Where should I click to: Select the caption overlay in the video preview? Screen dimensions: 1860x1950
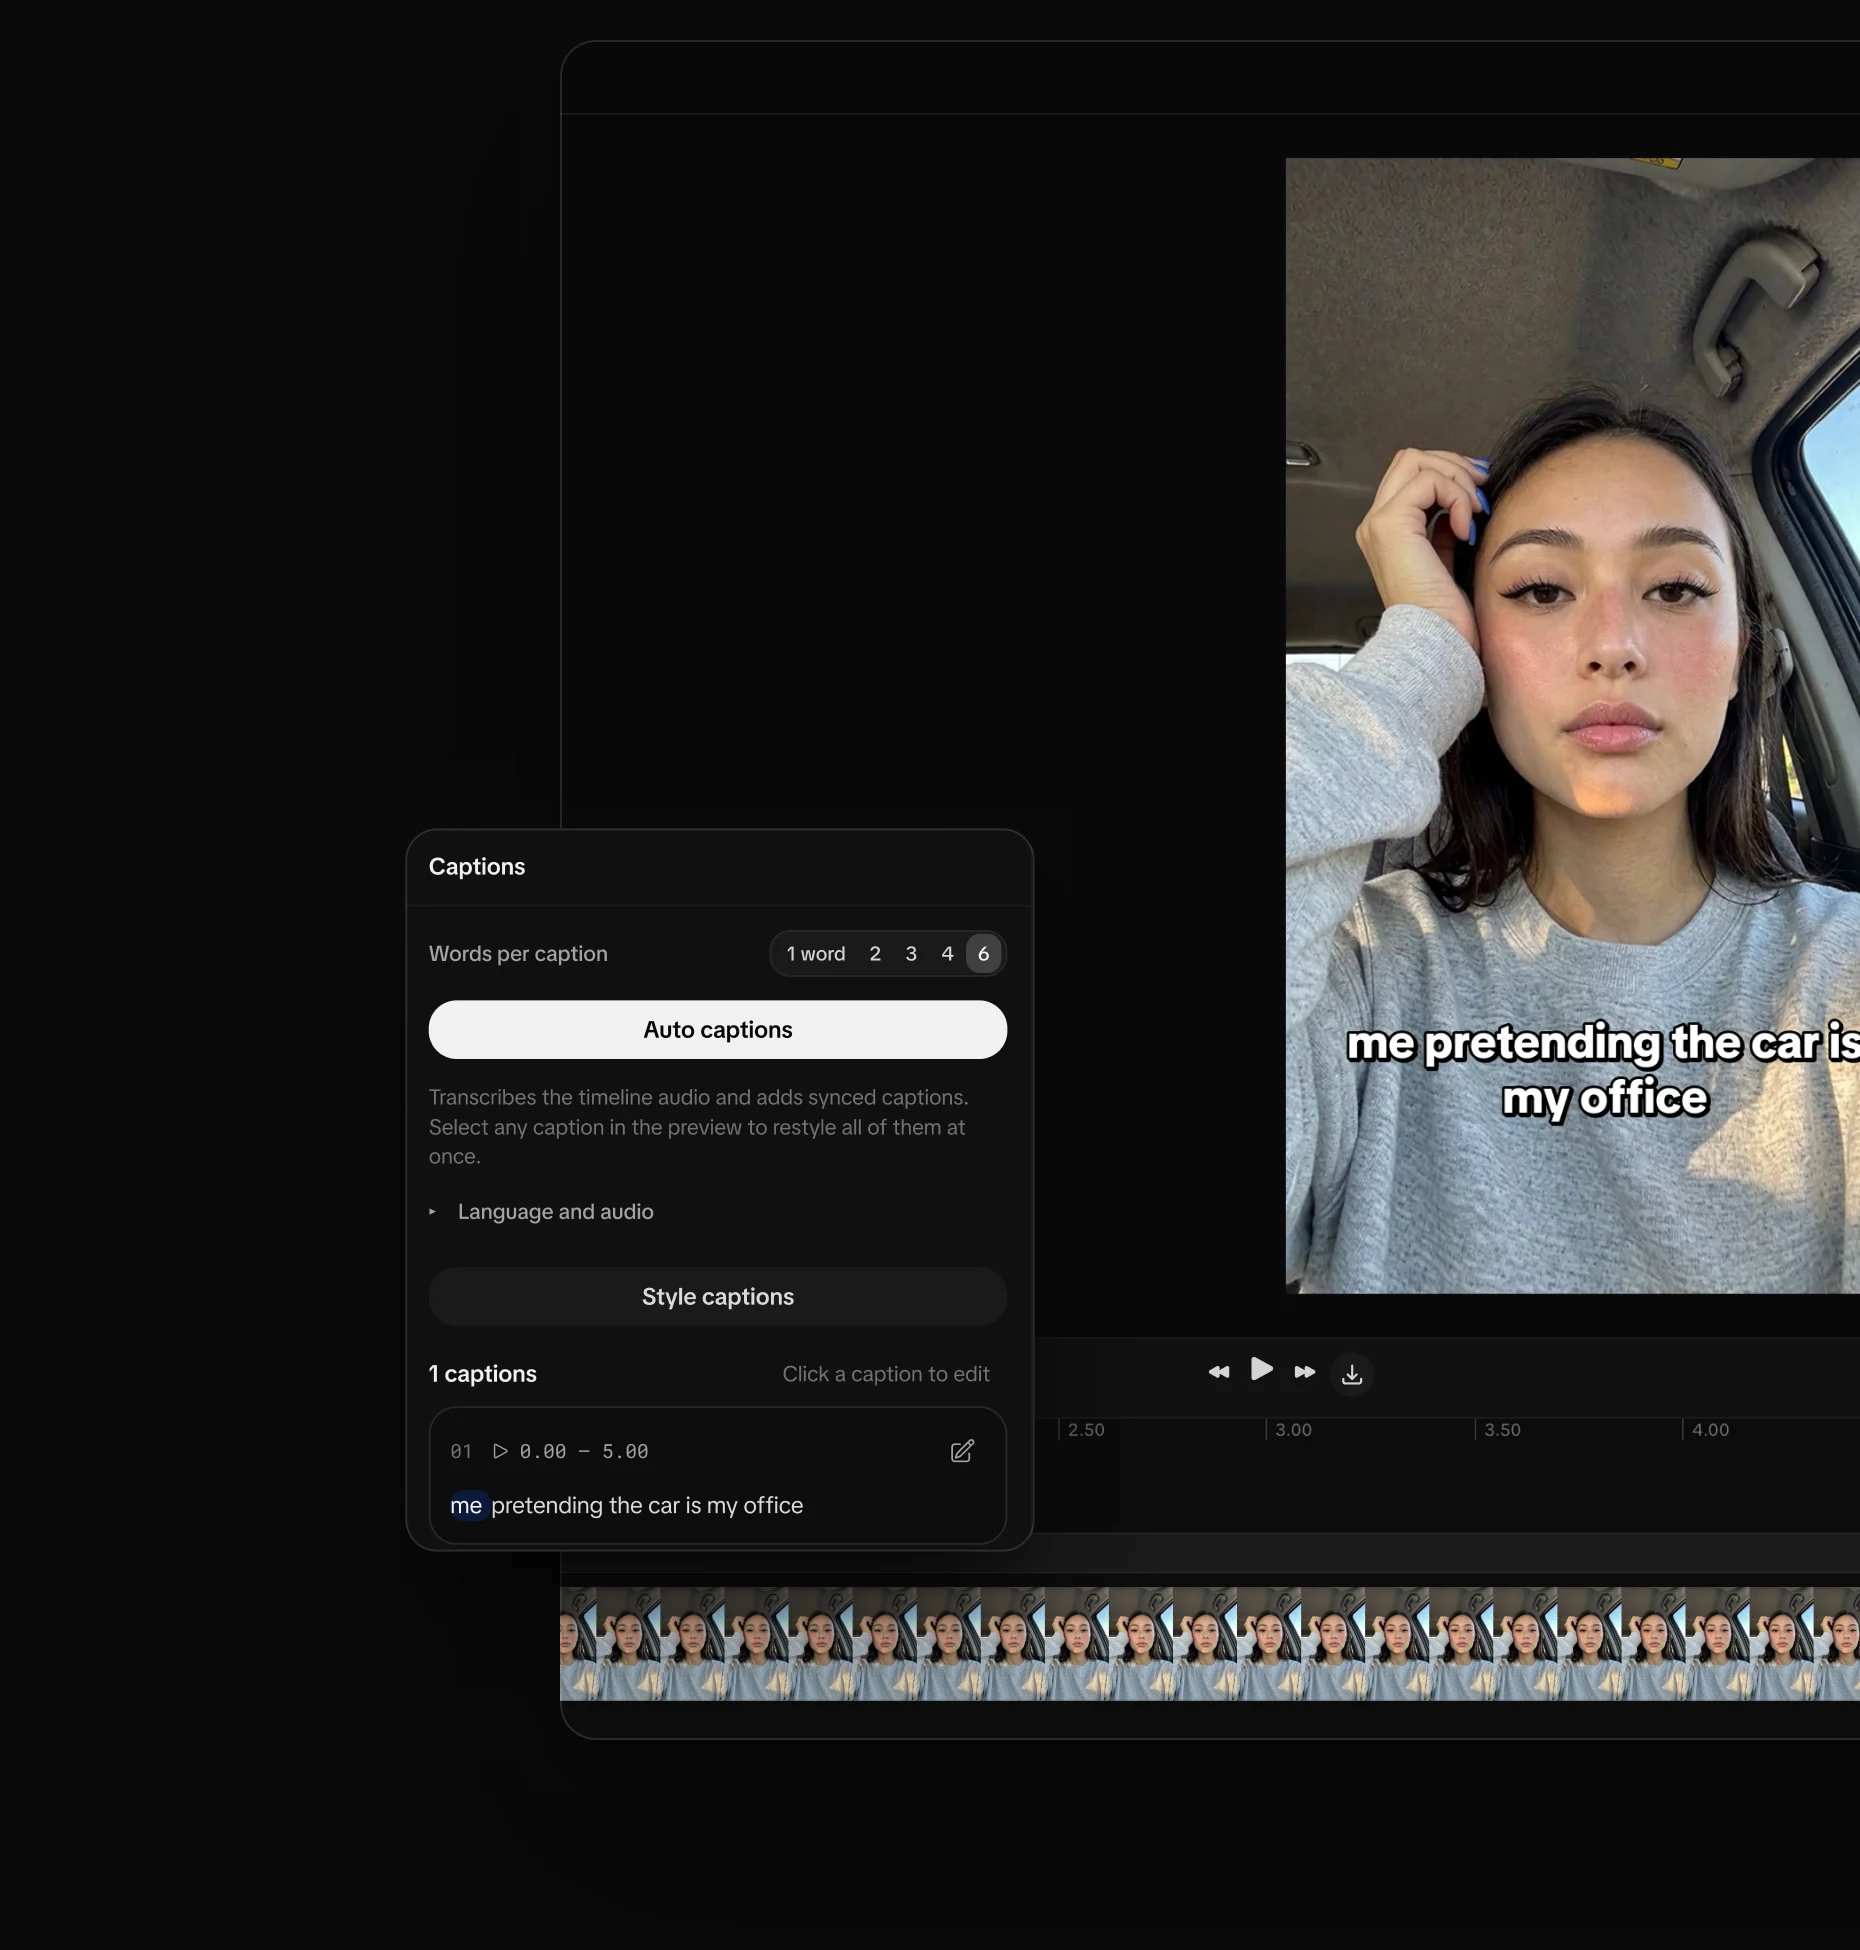(1604, 1071)
